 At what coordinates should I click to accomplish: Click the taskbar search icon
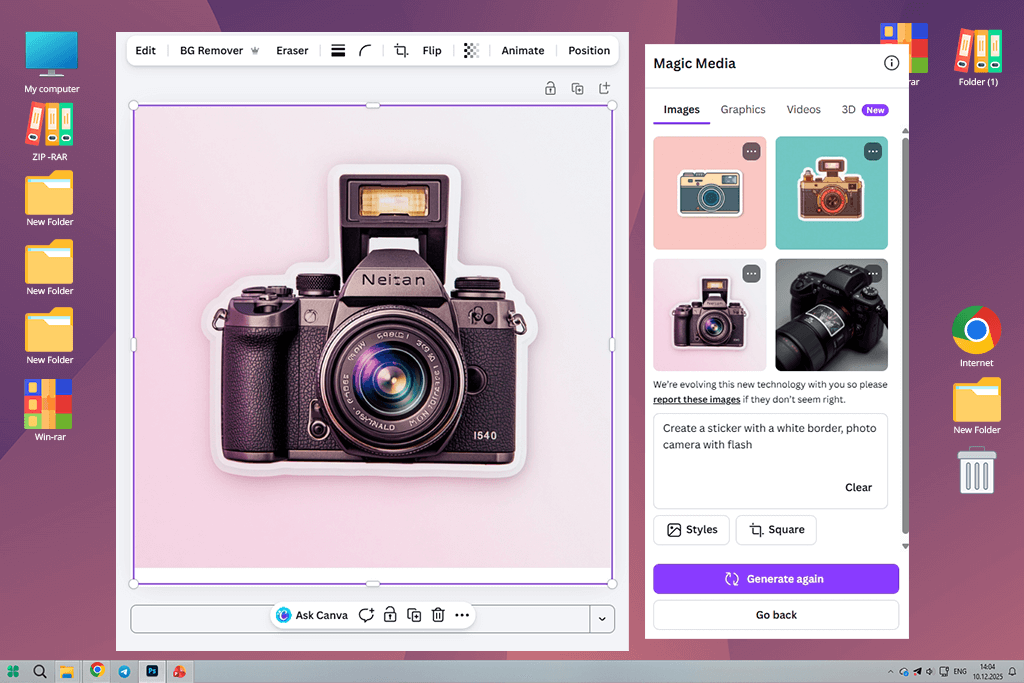click(40, 671)
